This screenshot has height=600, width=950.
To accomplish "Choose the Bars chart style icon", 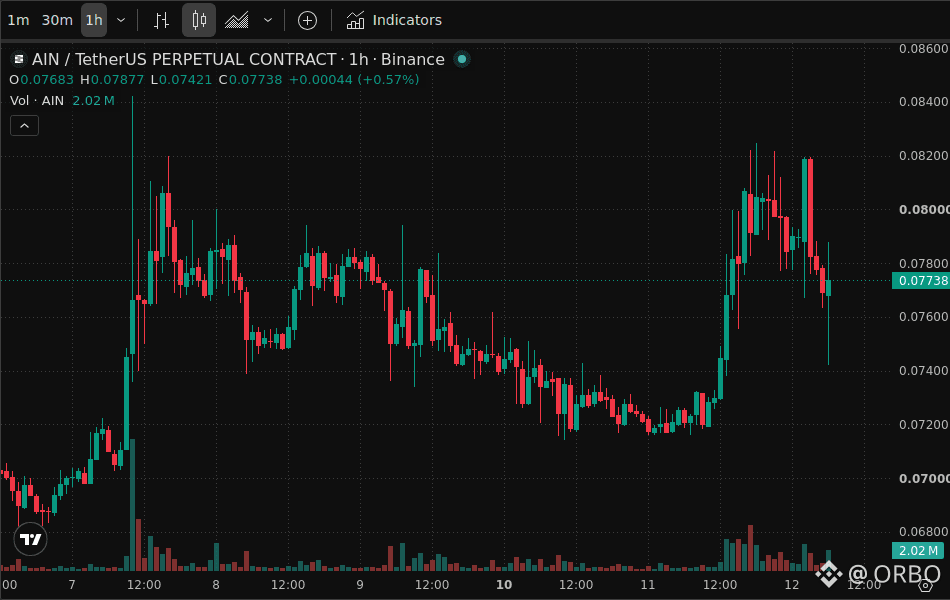I will [161, 20].
